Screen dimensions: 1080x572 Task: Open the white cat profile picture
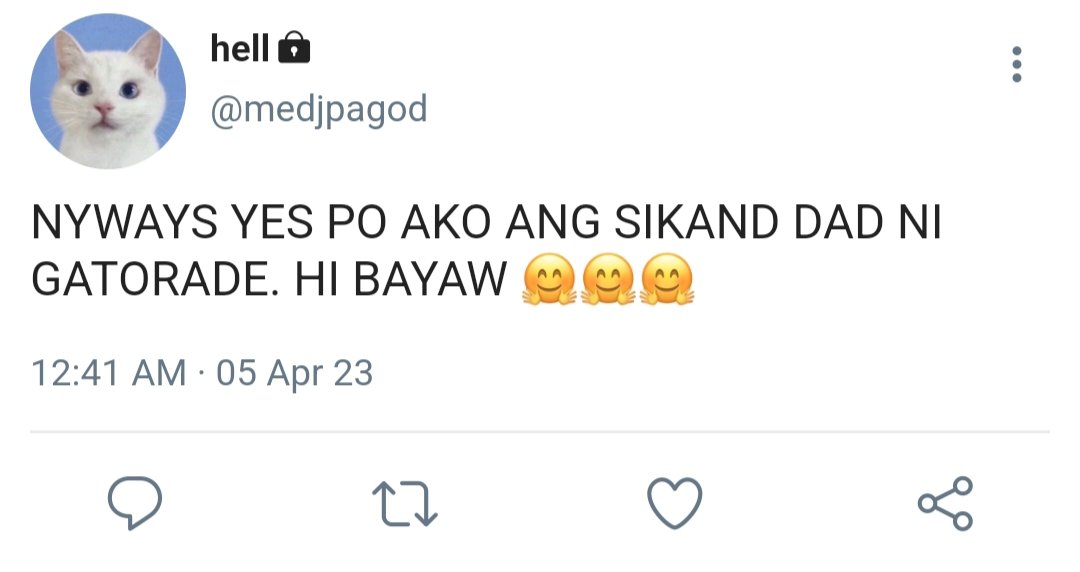coord(108,91)
